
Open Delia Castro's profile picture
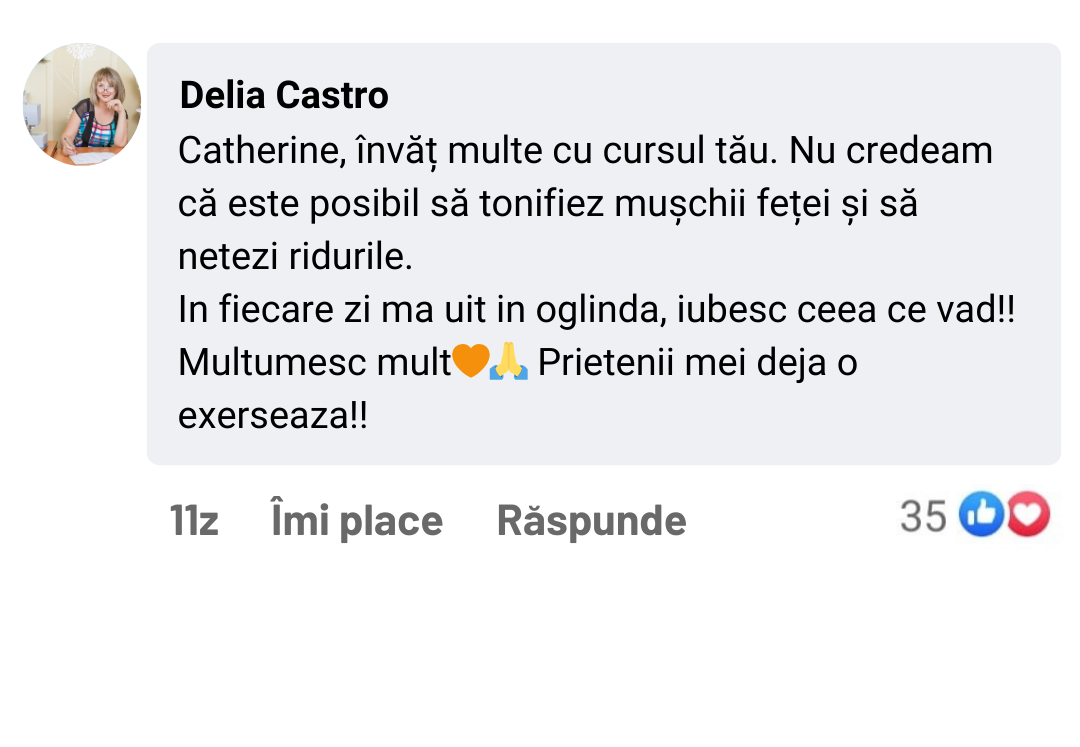82,104
